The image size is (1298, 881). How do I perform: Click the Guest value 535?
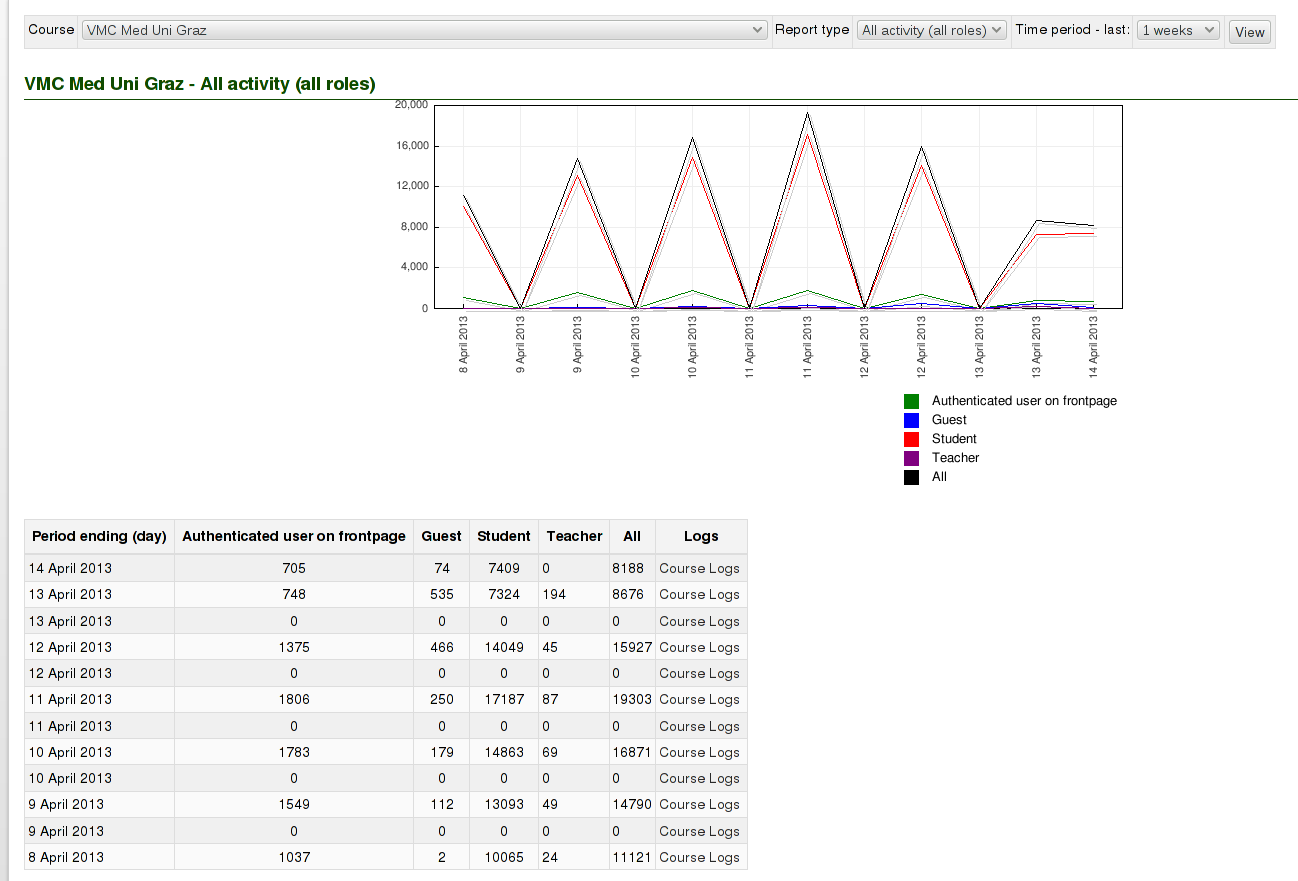click(x=442, y=594)
